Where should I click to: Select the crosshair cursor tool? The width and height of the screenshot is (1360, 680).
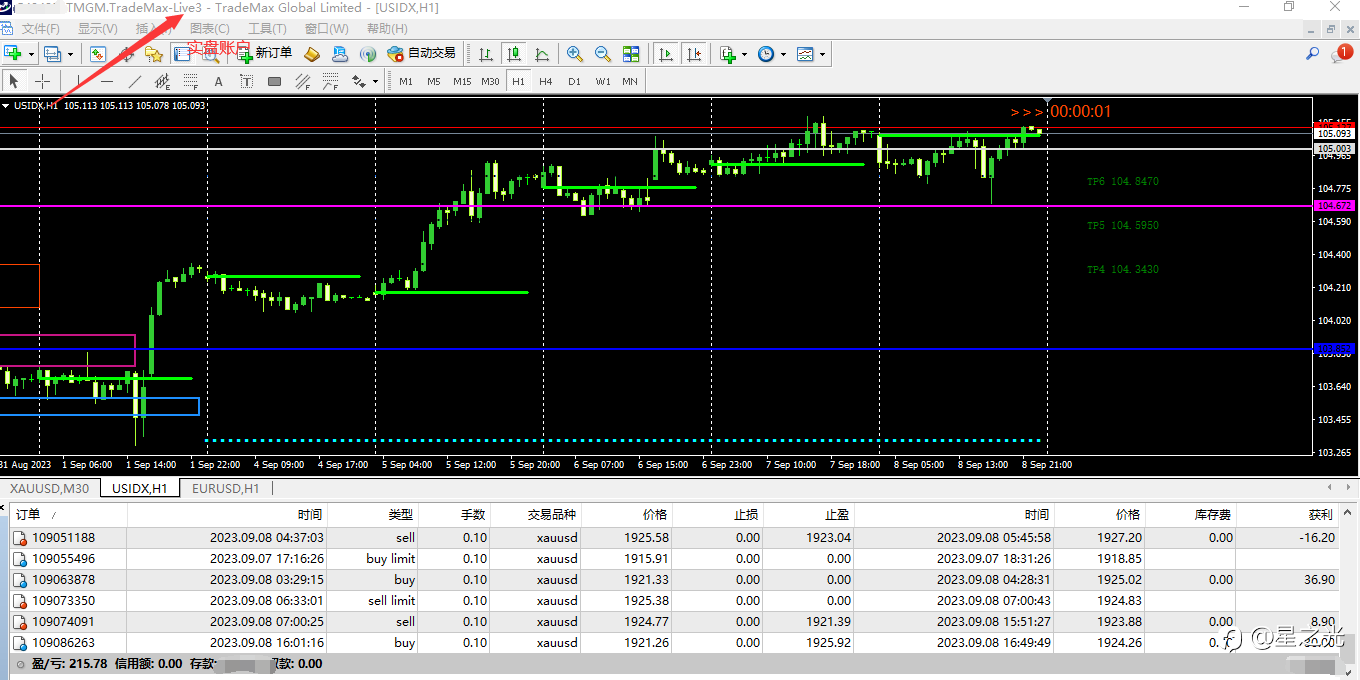[x=43, y=81]
